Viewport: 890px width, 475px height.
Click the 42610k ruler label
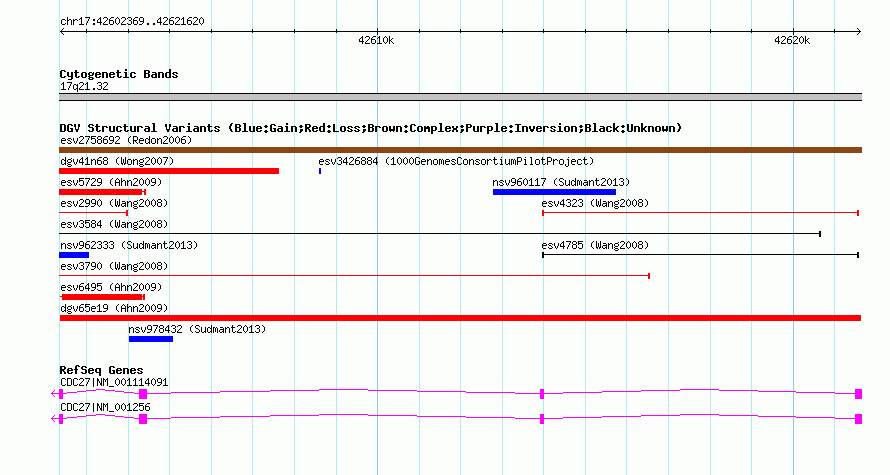[376, 40]
